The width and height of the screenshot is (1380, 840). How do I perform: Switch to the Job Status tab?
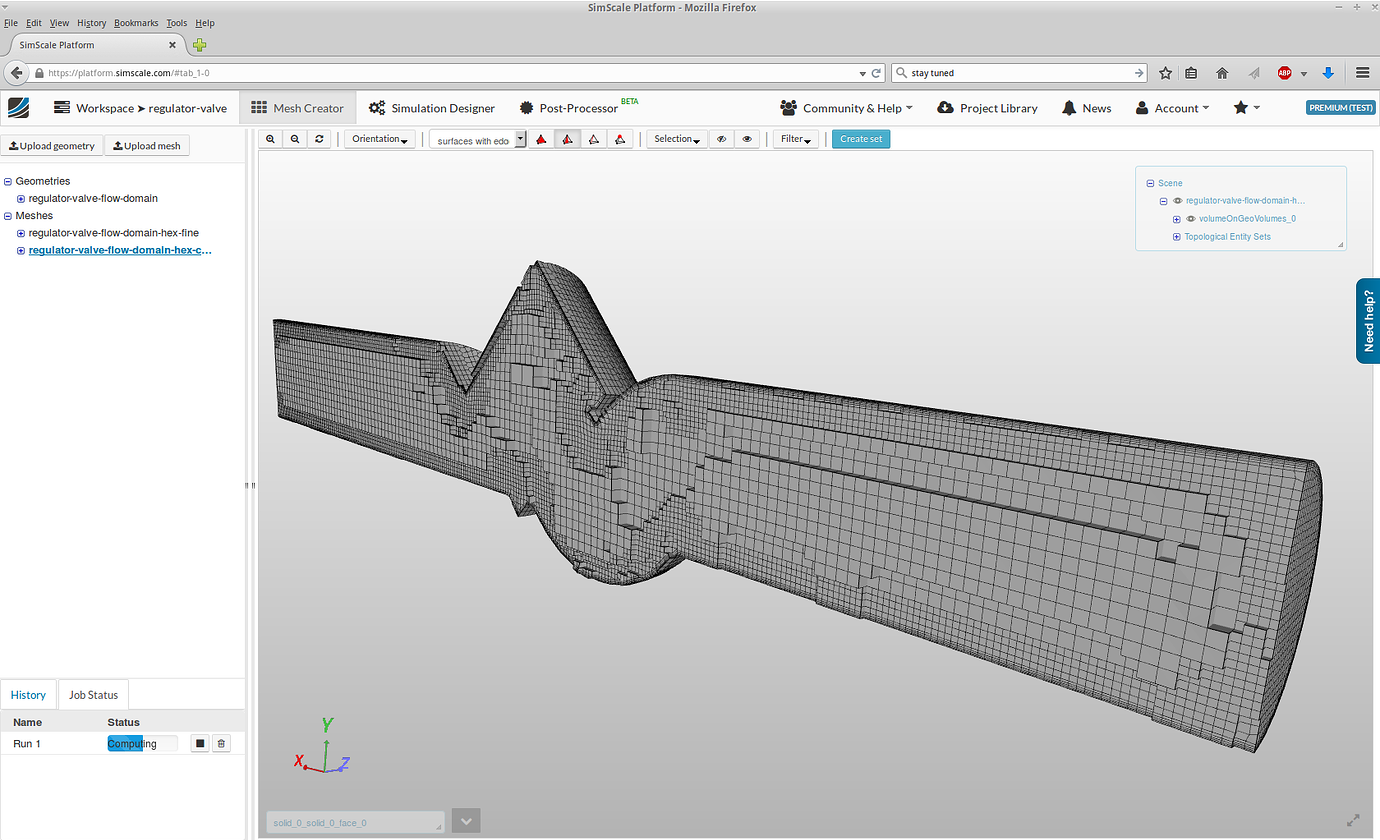93,694
